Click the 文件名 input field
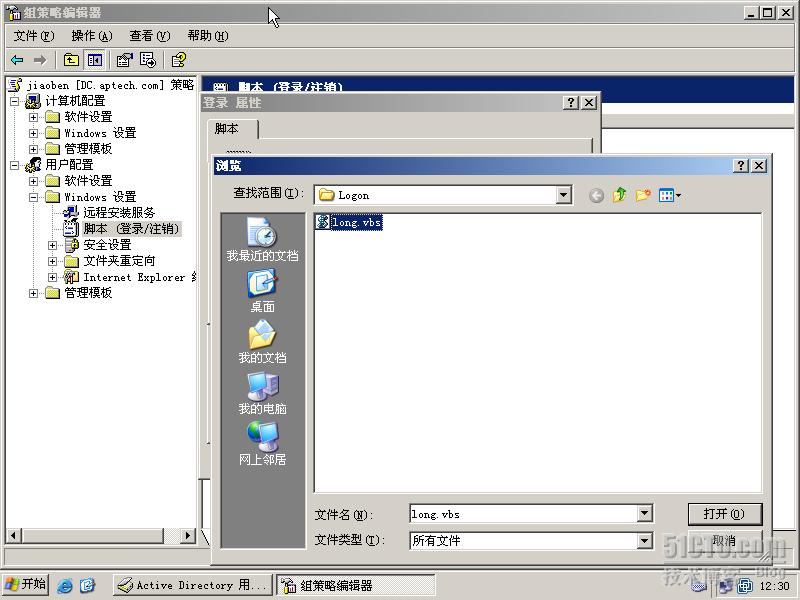 click(x=523, y=514)
